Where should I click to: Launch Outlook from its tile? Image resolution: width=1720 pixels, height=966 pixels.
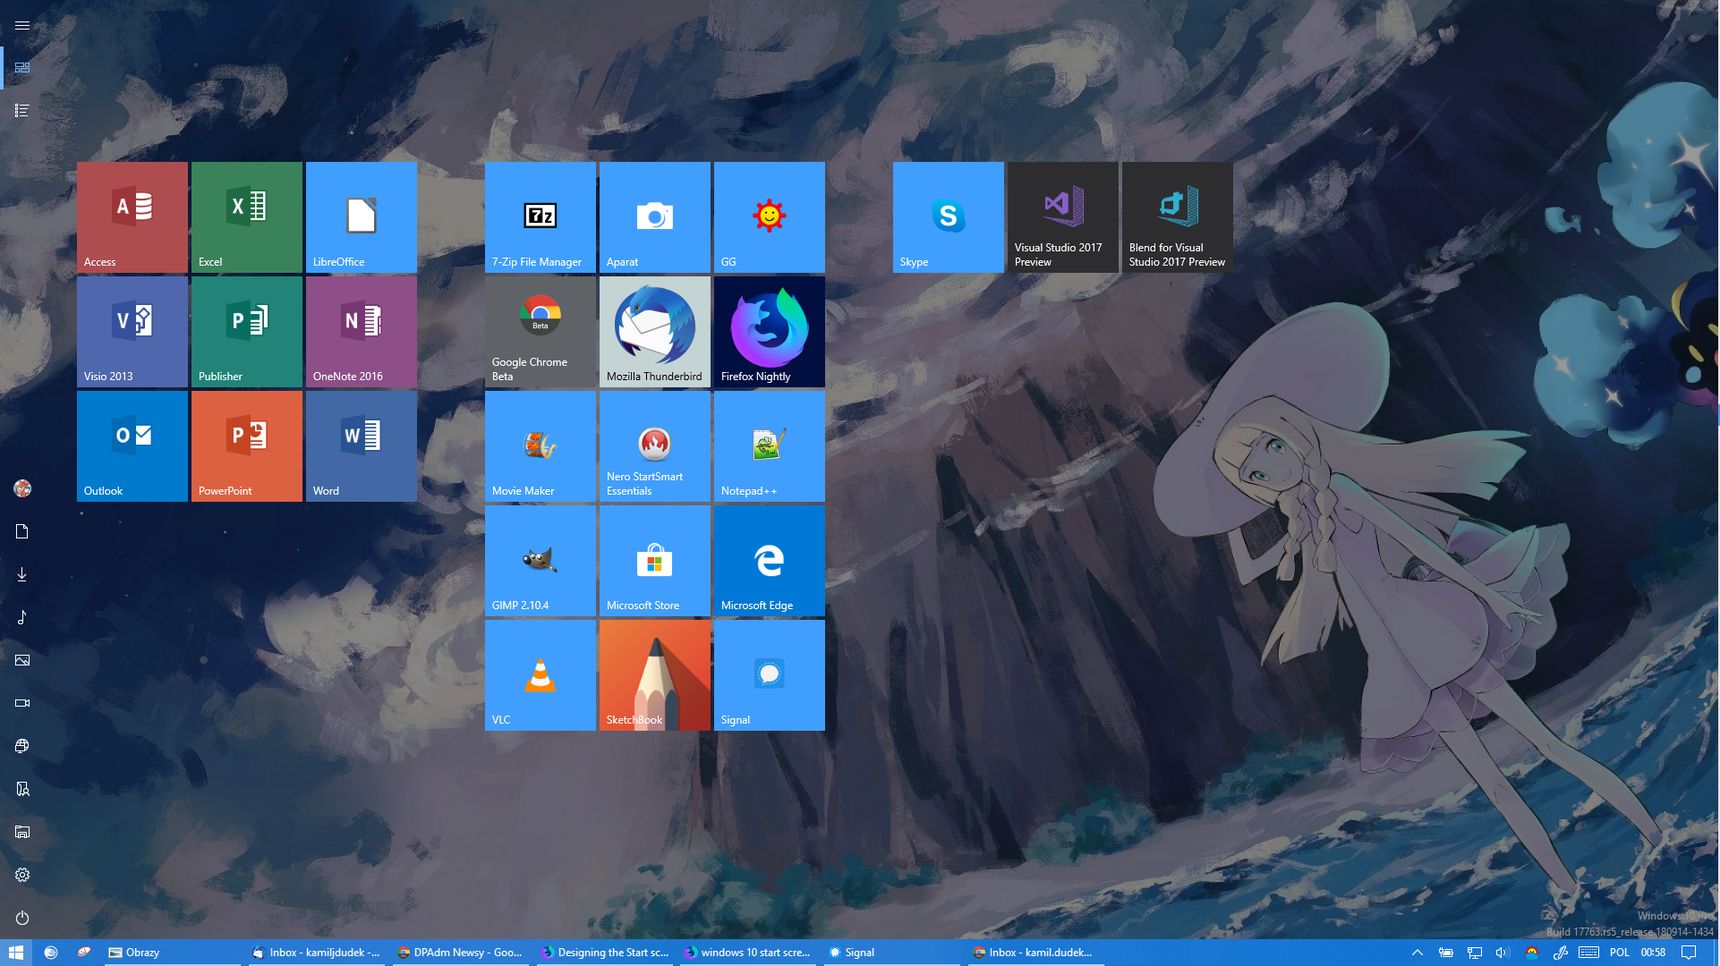point(132,446)
